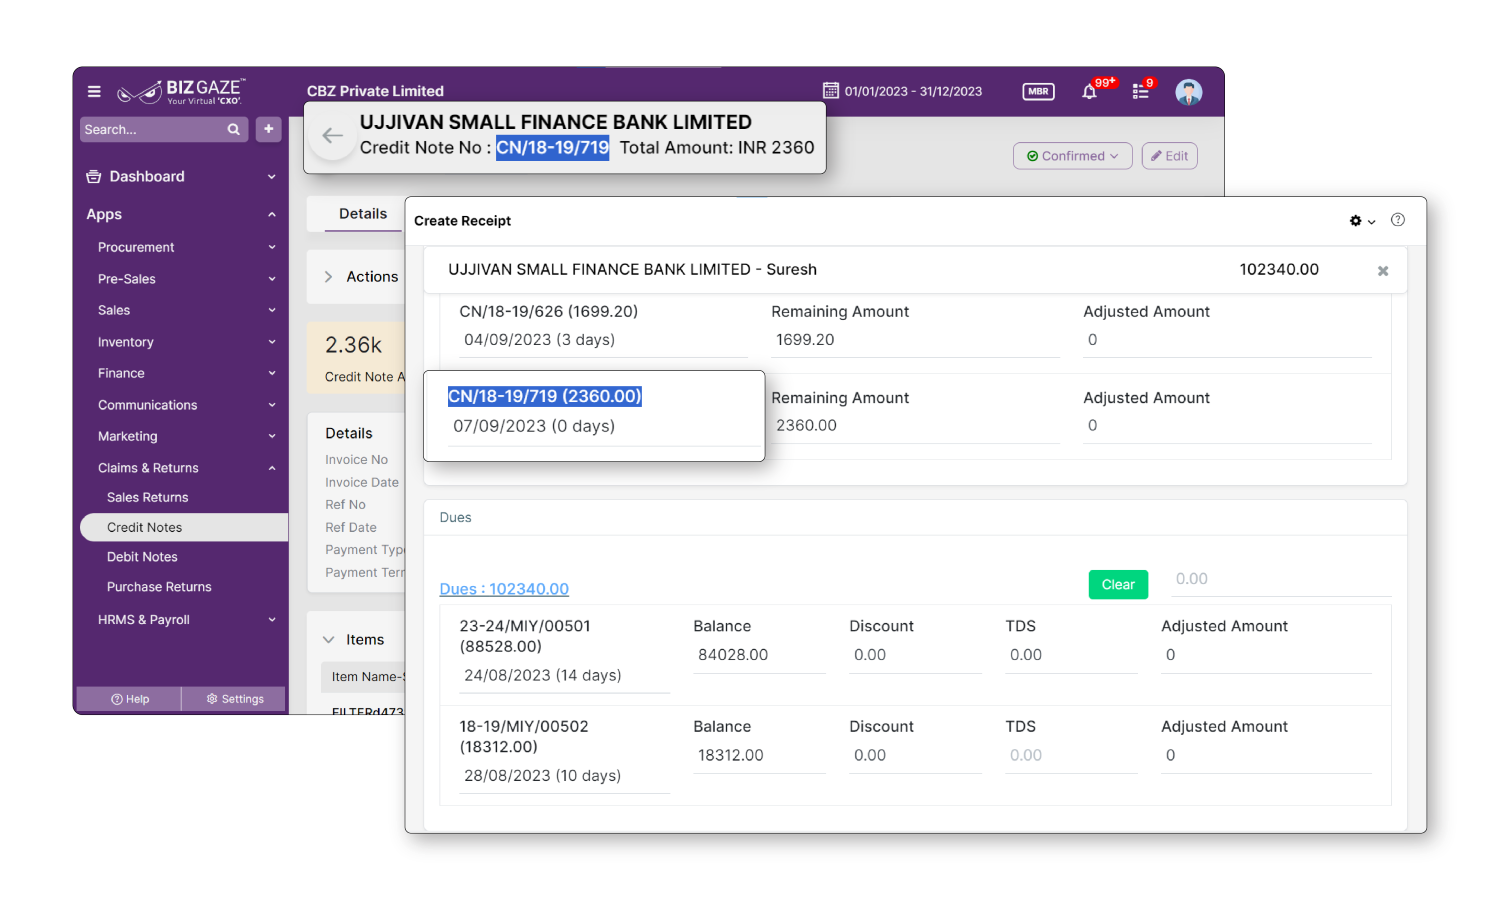This screenshot has width=1500, height=900.
Task: Click the search magnifier icon
Action: [x=233, y=129]
